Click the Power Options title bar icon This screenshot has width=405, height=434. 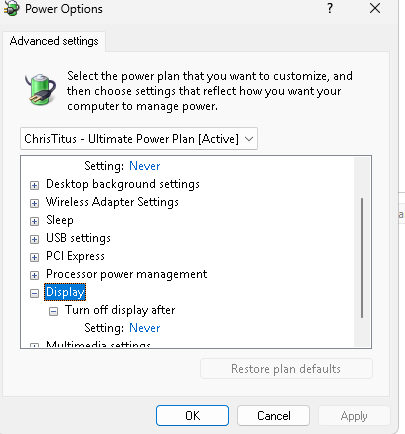click(x=11, y=9)
